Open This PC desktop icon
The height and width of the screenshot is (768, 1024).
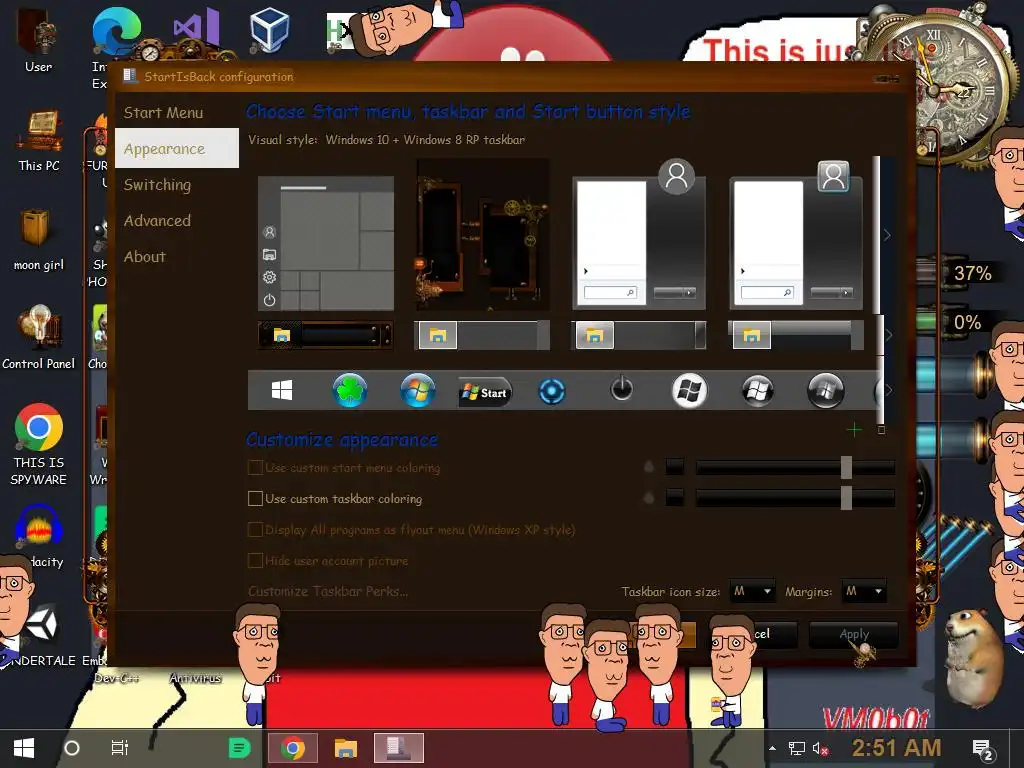39,140
